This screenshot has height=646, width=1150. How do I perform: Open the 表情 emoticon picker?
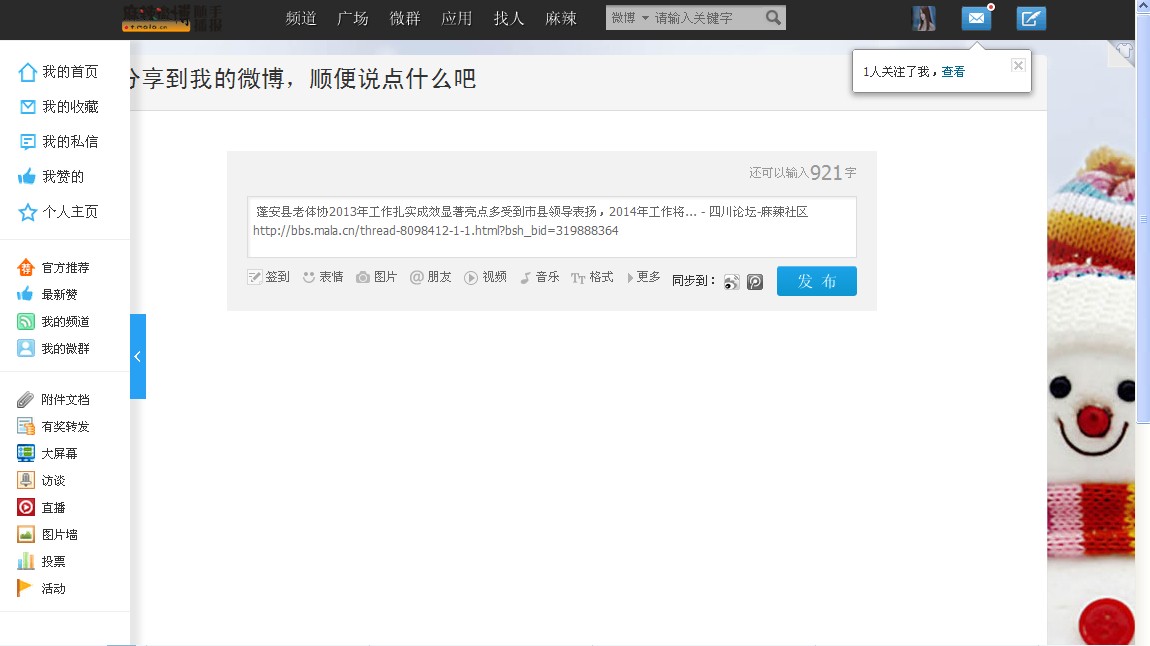point(309,277)
